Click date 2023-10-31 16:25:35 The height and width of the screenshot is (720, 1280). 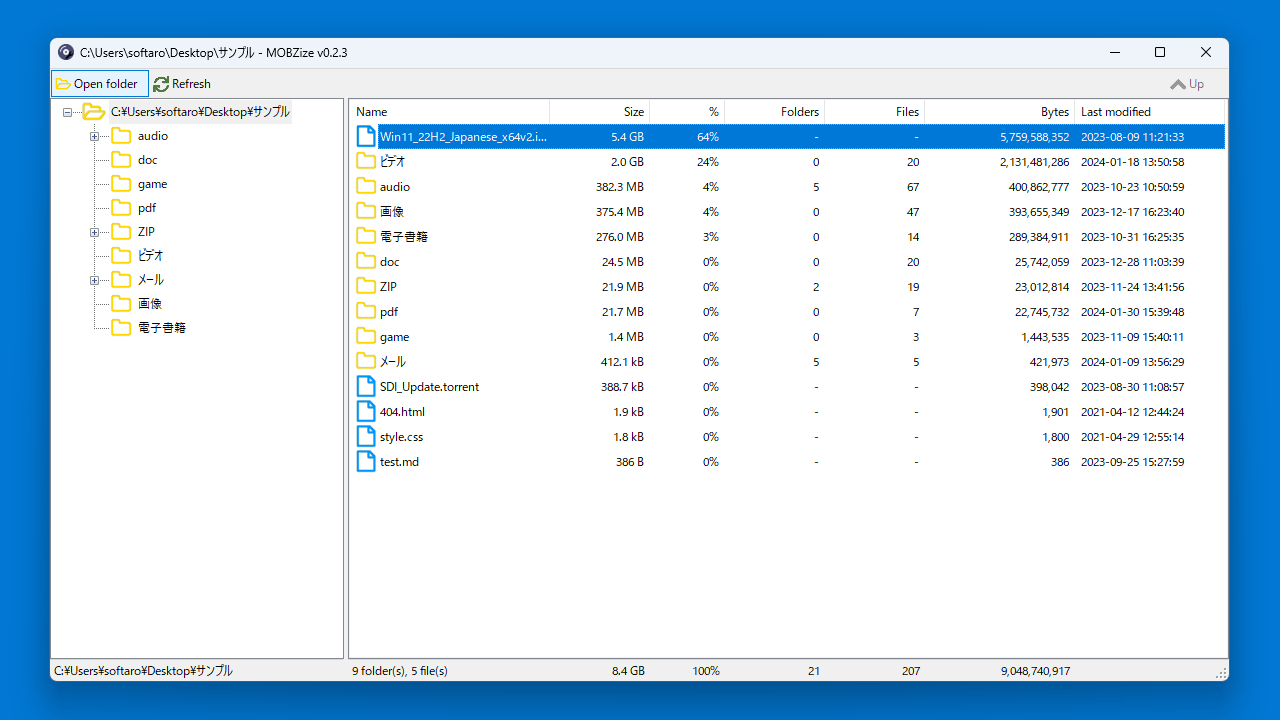click(1132, 237)
